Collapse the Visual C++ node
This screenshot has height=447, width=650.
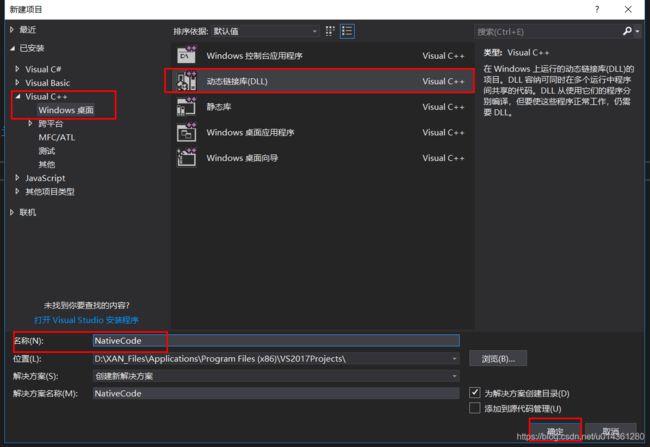pyautogui.click(x=18, y=96)
